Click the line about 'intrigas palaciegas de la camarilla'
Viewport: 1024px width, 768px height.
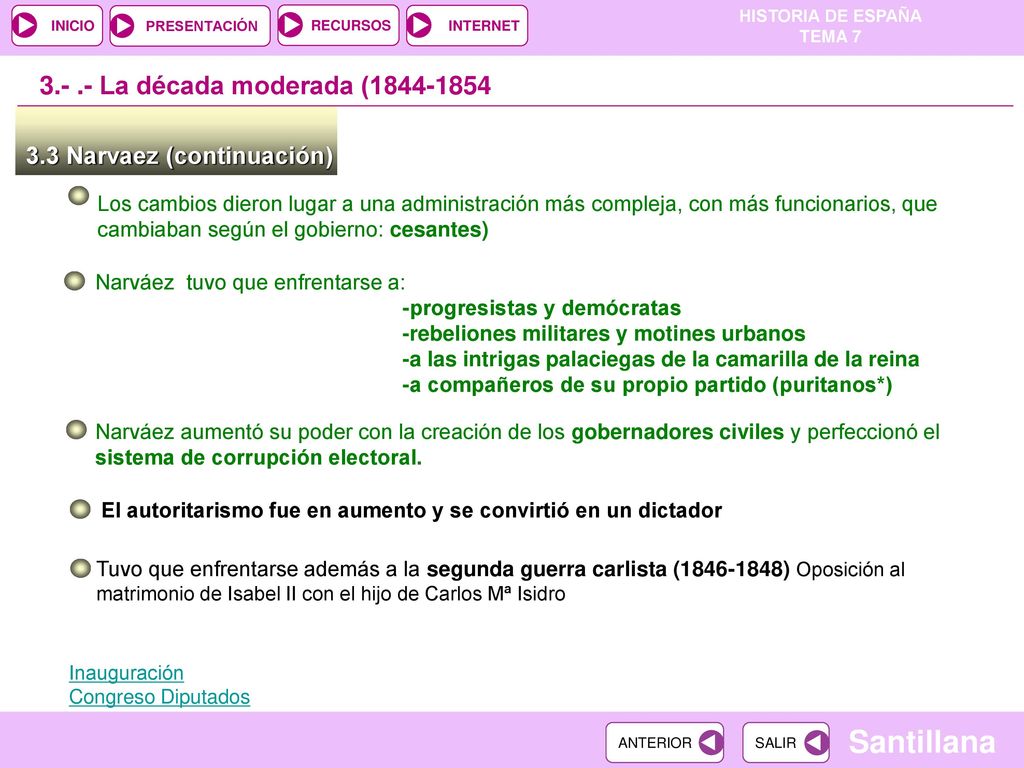point(660,359)
